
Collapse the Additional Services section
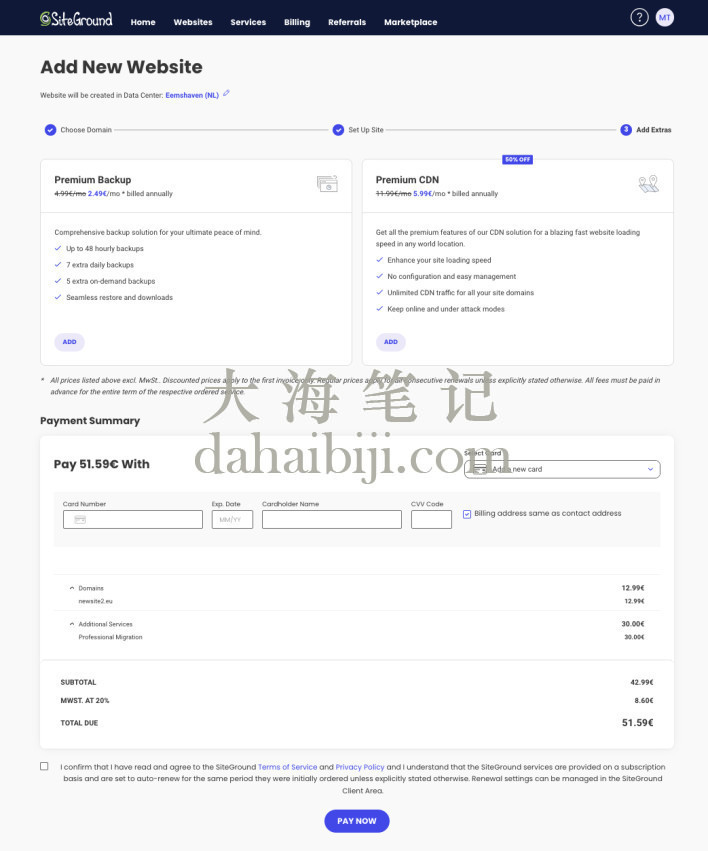pyautogui.click(x=72, y=624)
